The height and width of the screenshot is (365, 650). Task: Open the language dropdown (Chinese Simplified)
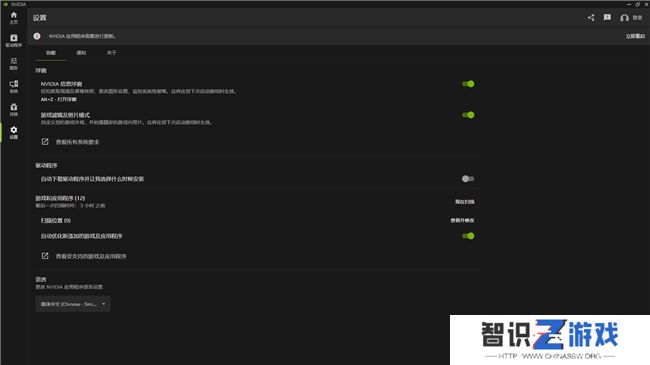pos(73,304)
